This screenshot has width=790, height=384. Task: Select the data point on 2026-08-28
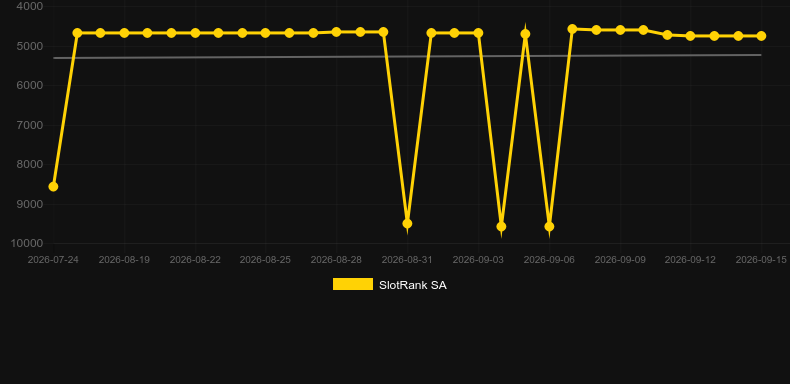point(337,32)
